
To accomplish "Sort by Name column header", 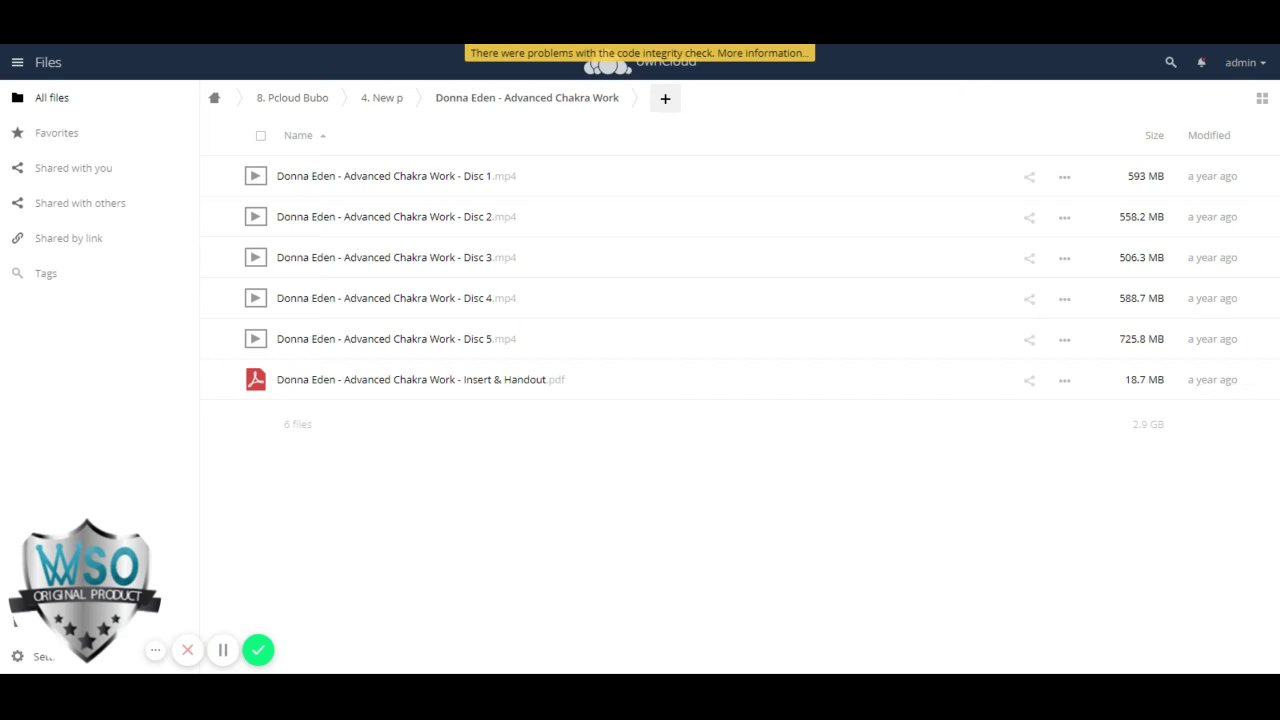I will click(298, 135).
